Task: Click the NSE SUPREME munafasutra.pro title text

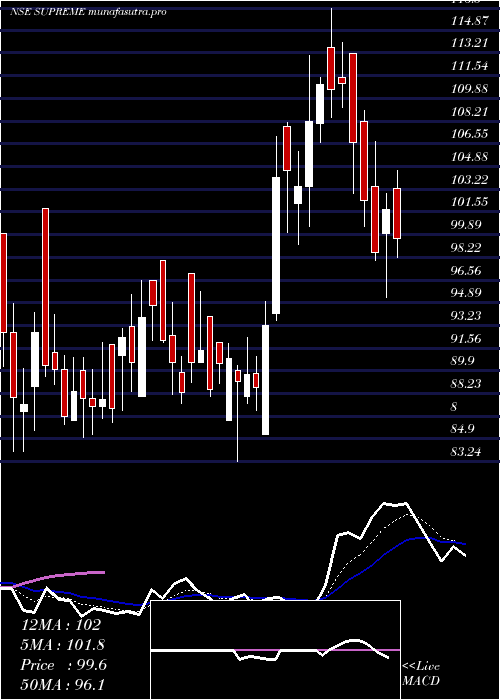Action: coord(88,12)
